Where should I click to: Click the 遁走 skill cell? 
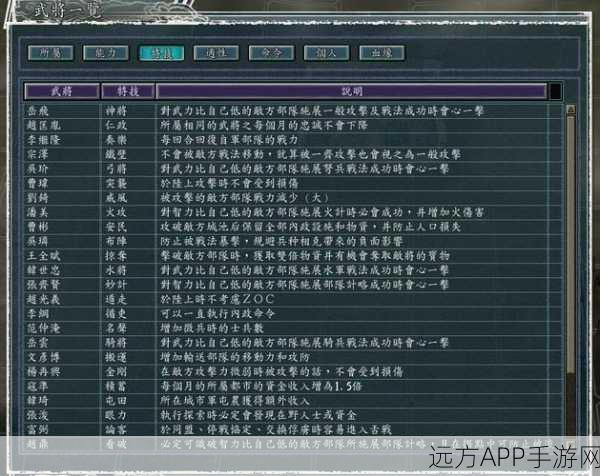[116, 299]
